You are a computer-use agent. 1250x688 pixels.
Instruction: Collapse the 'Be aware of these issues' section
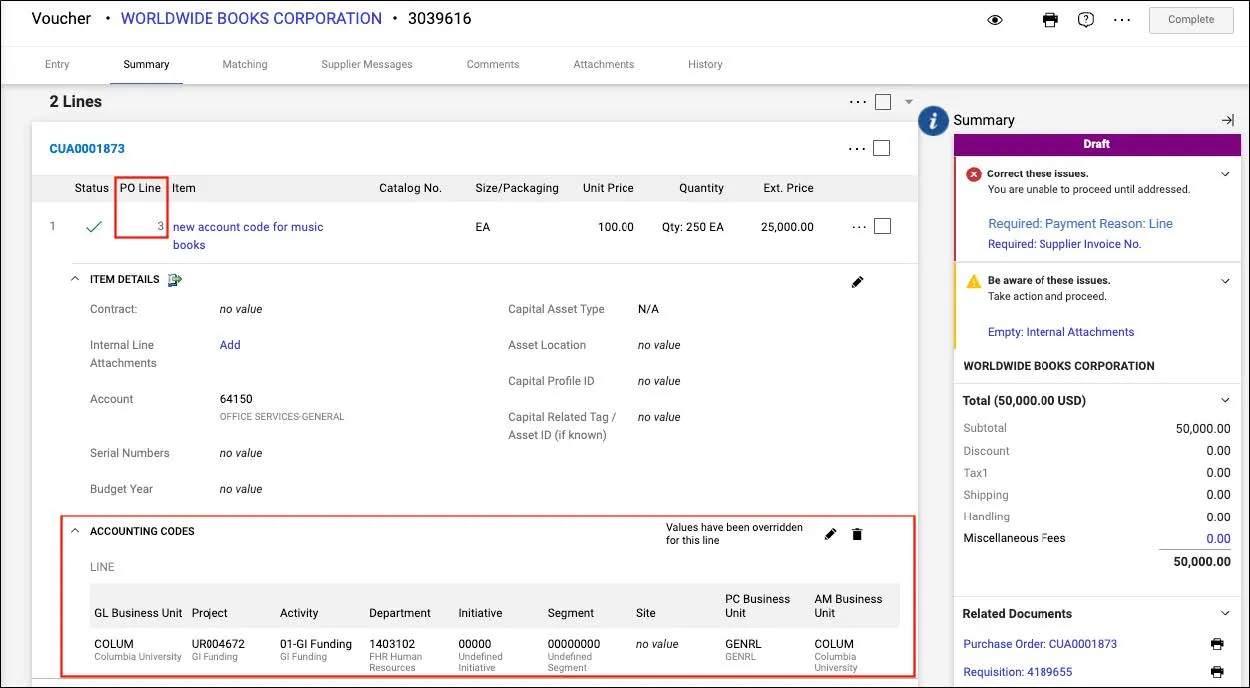coord(1225,281)
